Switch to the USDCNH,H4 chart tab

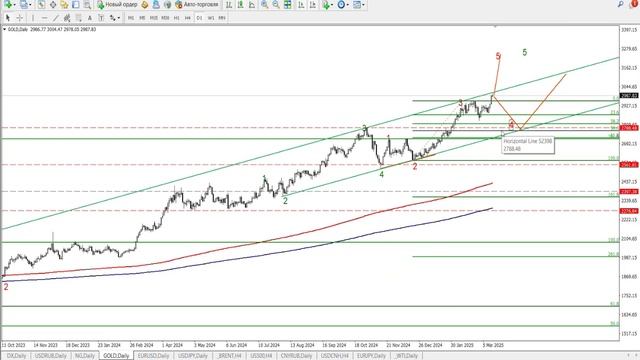pos(335,356)
